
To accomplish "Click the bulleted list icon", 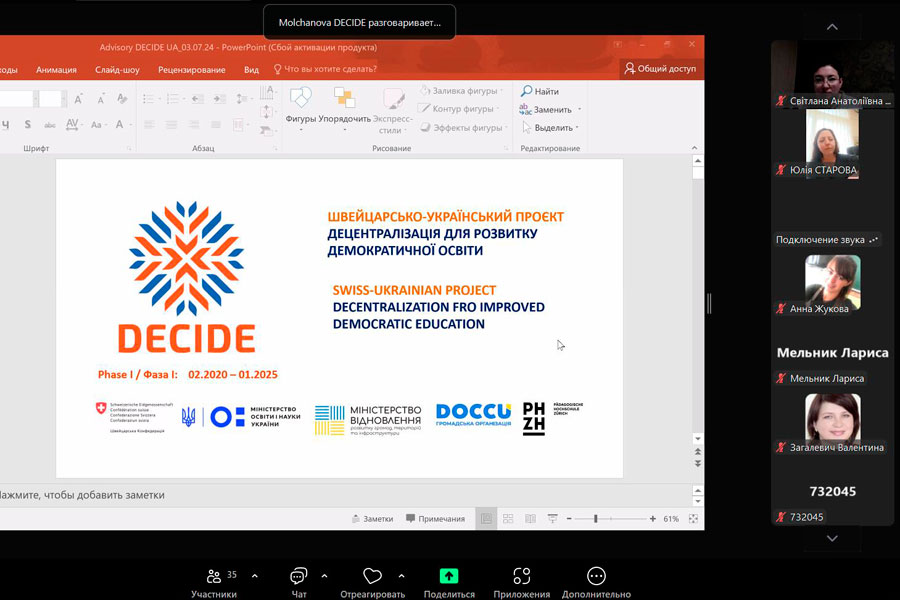I will coord(150,99).
